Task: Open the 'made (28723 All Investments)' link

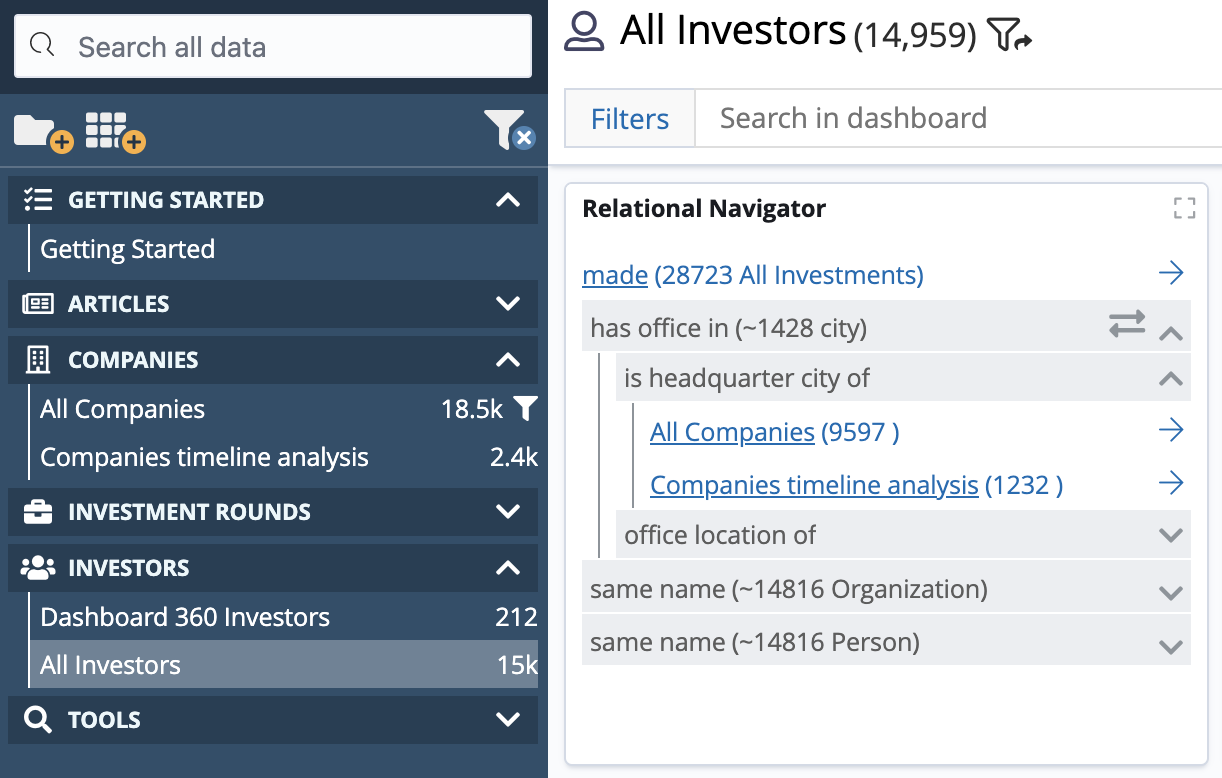Action: pyautogui.click(x=615, y=274)
